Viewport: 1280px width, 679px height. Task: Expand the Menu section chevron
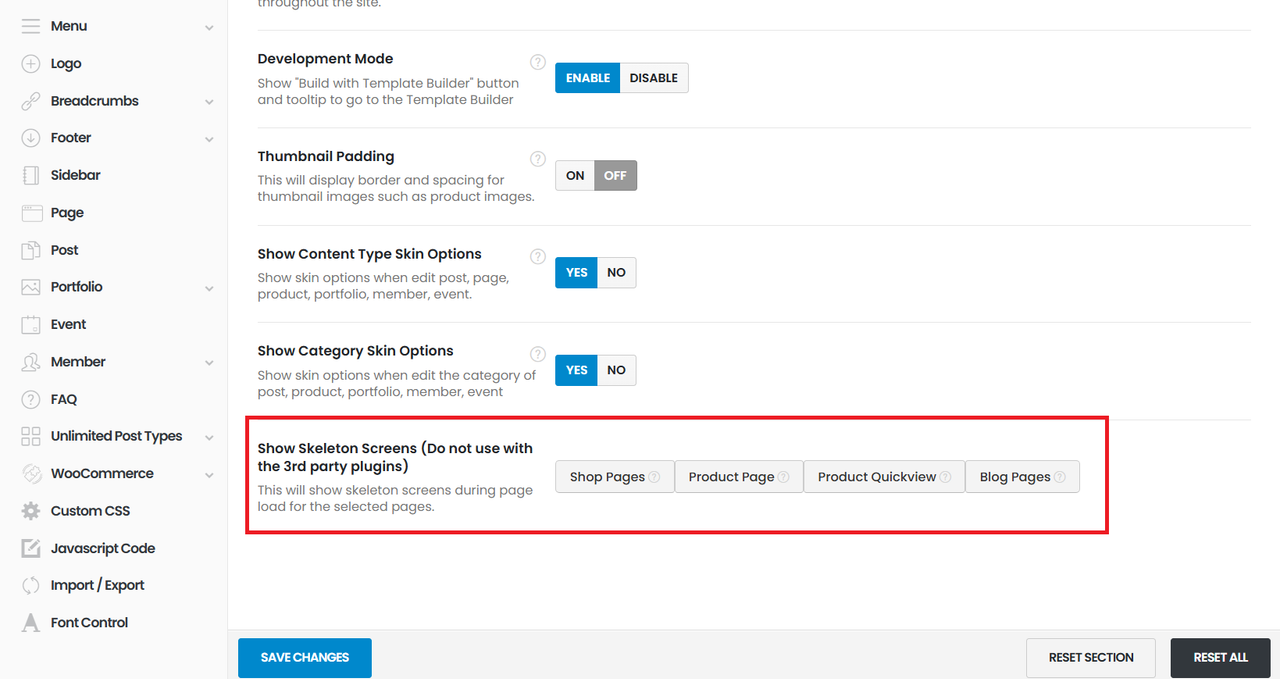209,27
